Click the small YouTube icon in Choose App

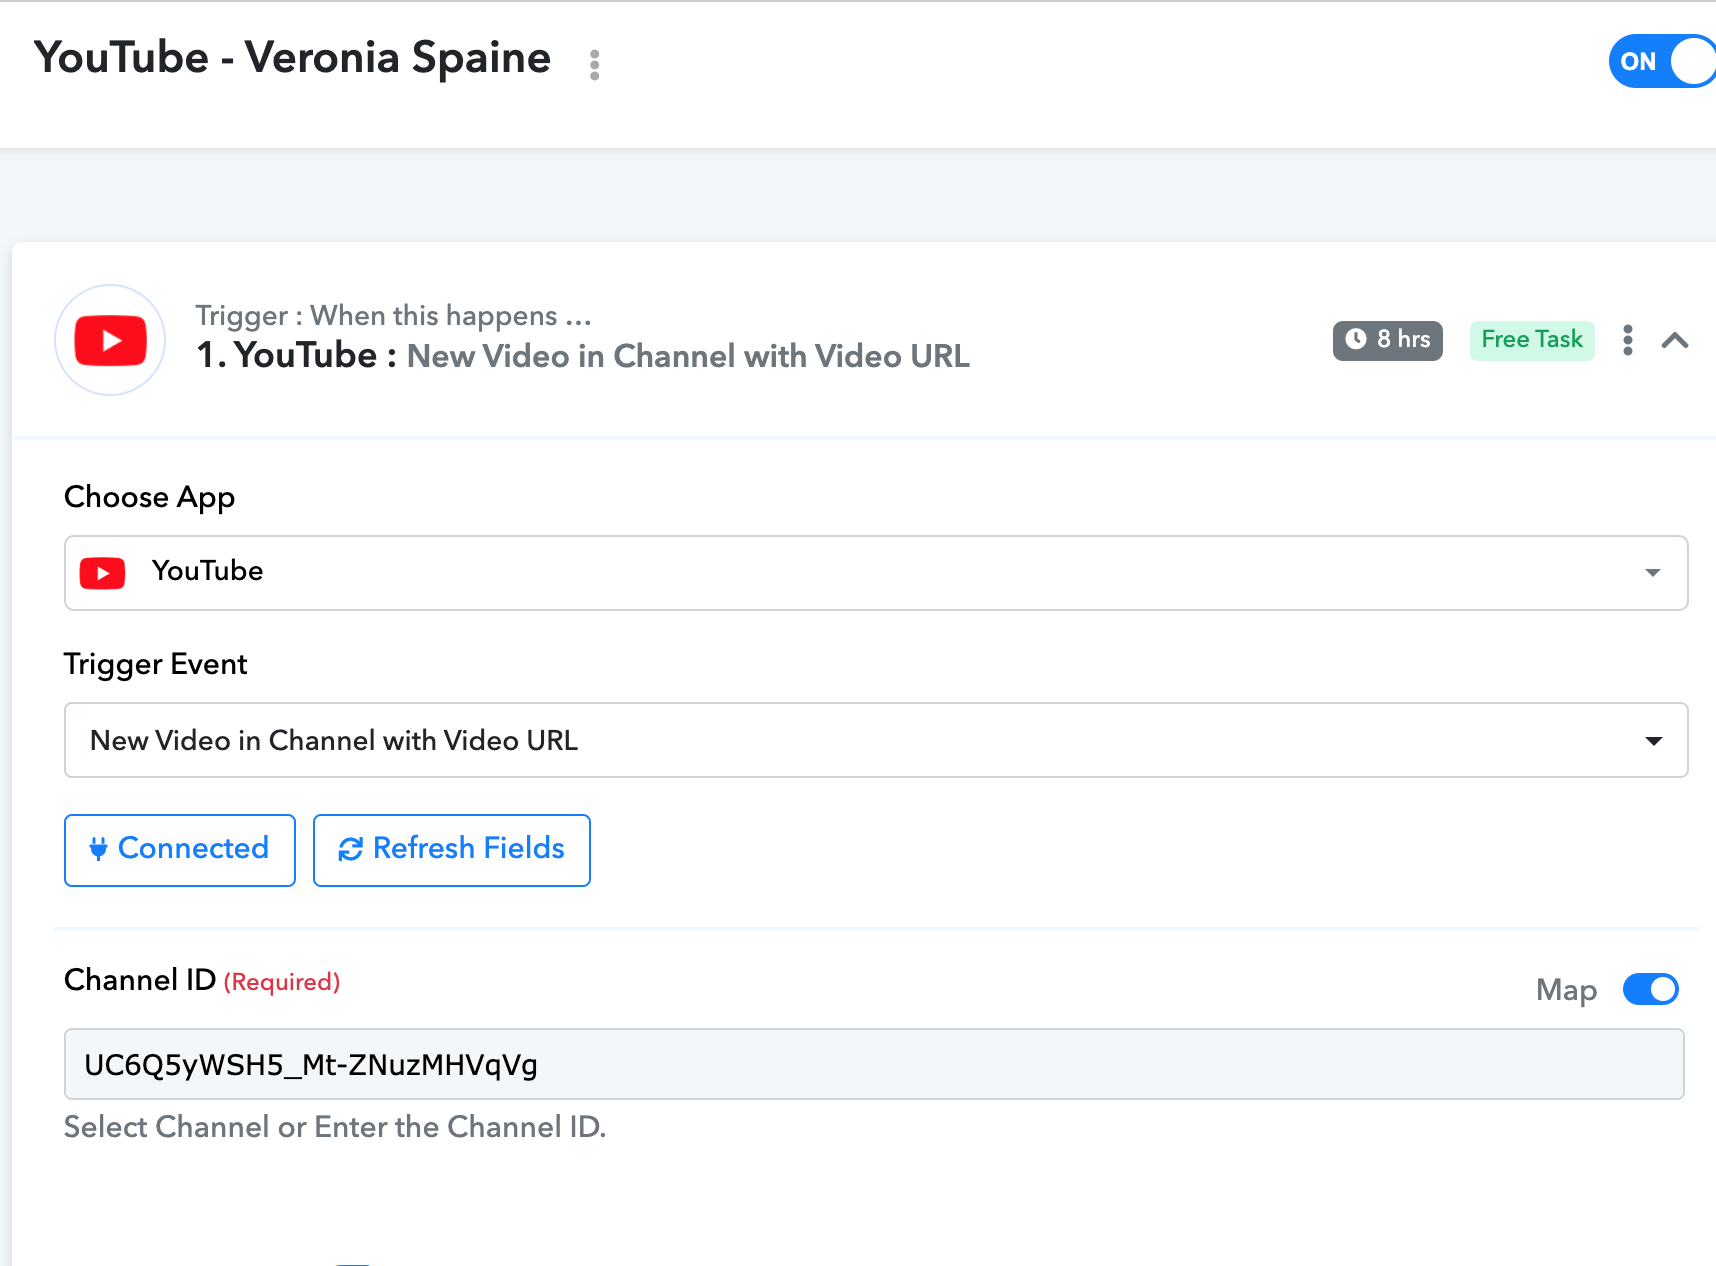pyautogui.click(x=102, y=573)
